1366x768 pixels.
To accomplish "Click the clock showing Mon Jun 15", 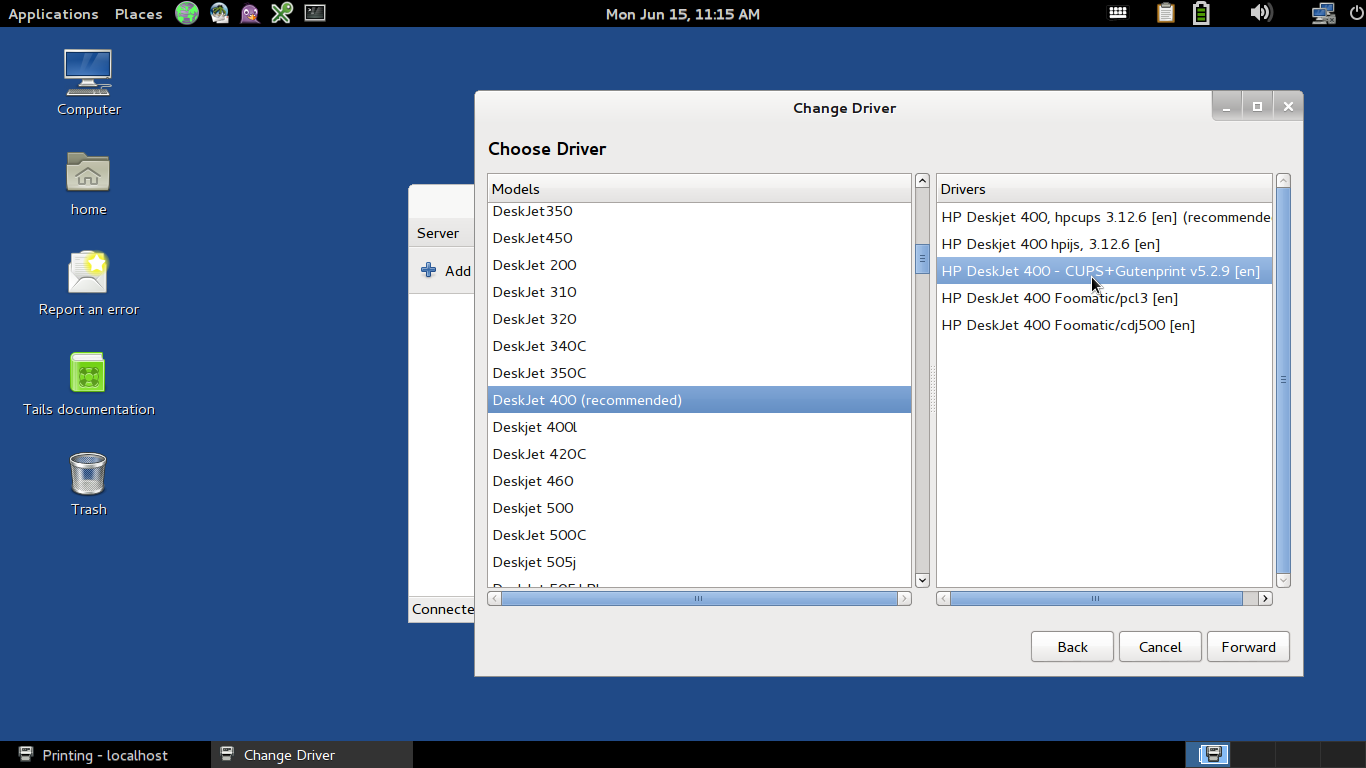I will click(683, 14).
